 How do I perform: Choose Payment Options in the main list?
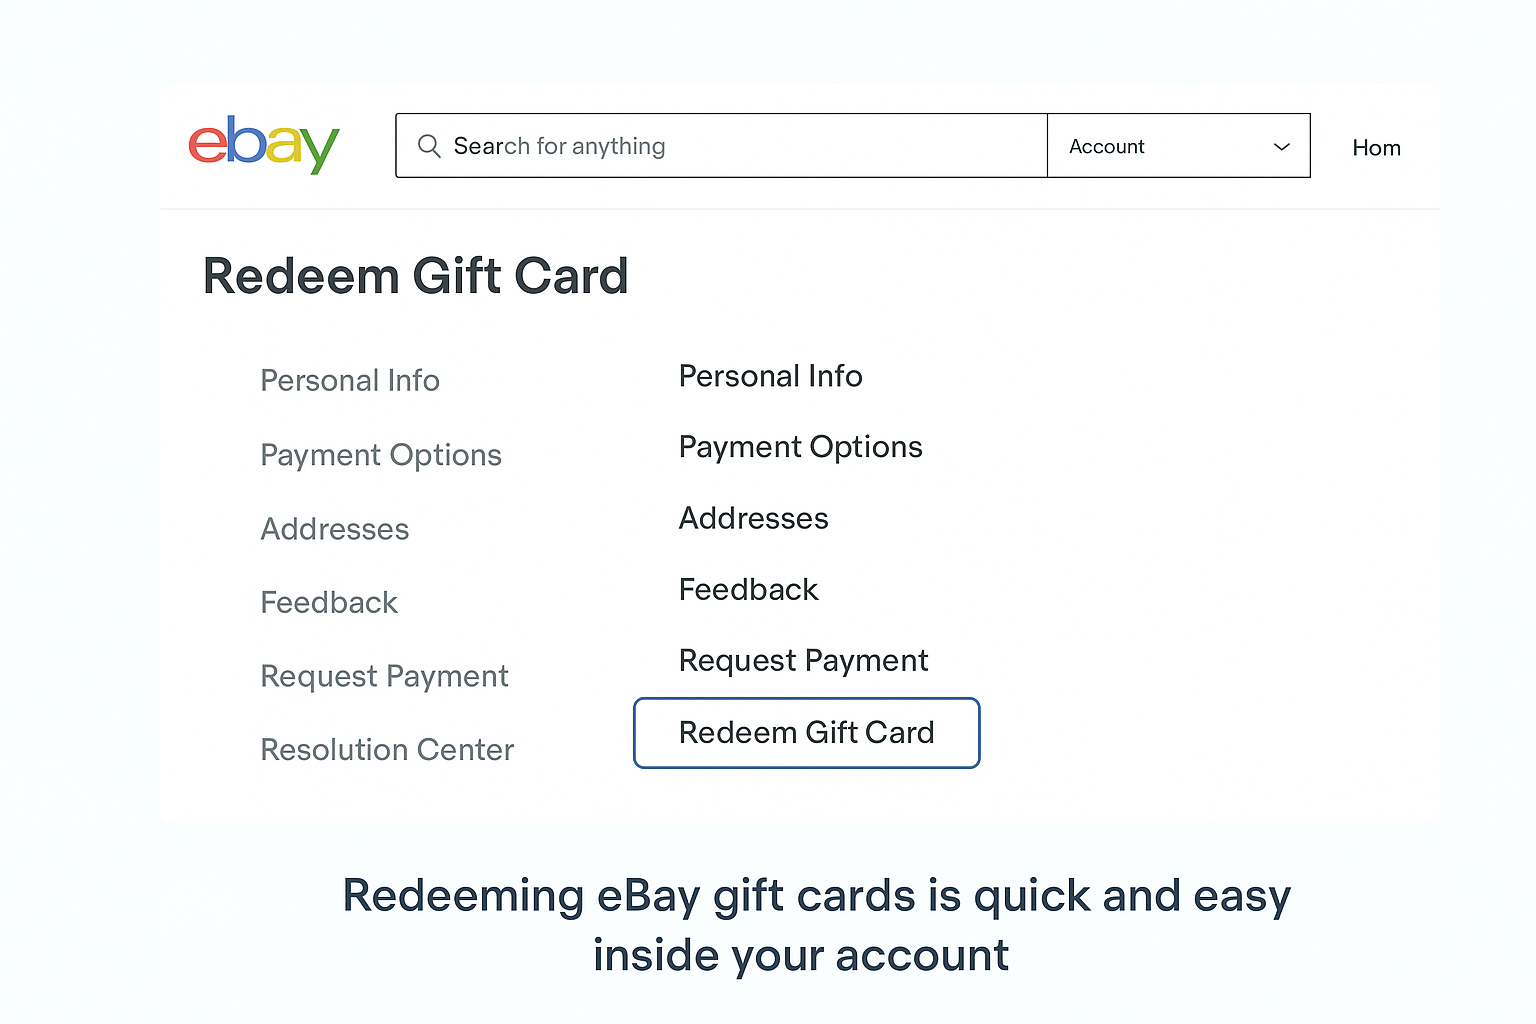pos(800,447)
